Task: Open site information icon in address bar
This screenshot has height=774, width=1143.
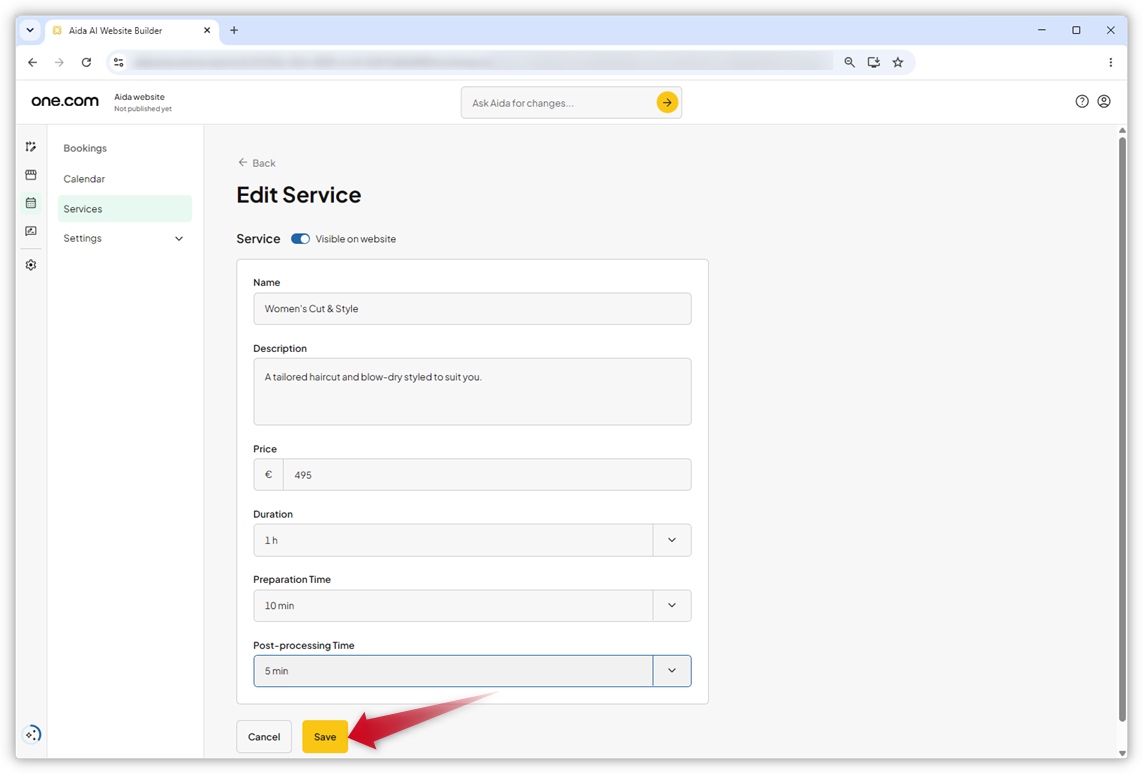Action: pyautogui.click(x=119, y=62)
